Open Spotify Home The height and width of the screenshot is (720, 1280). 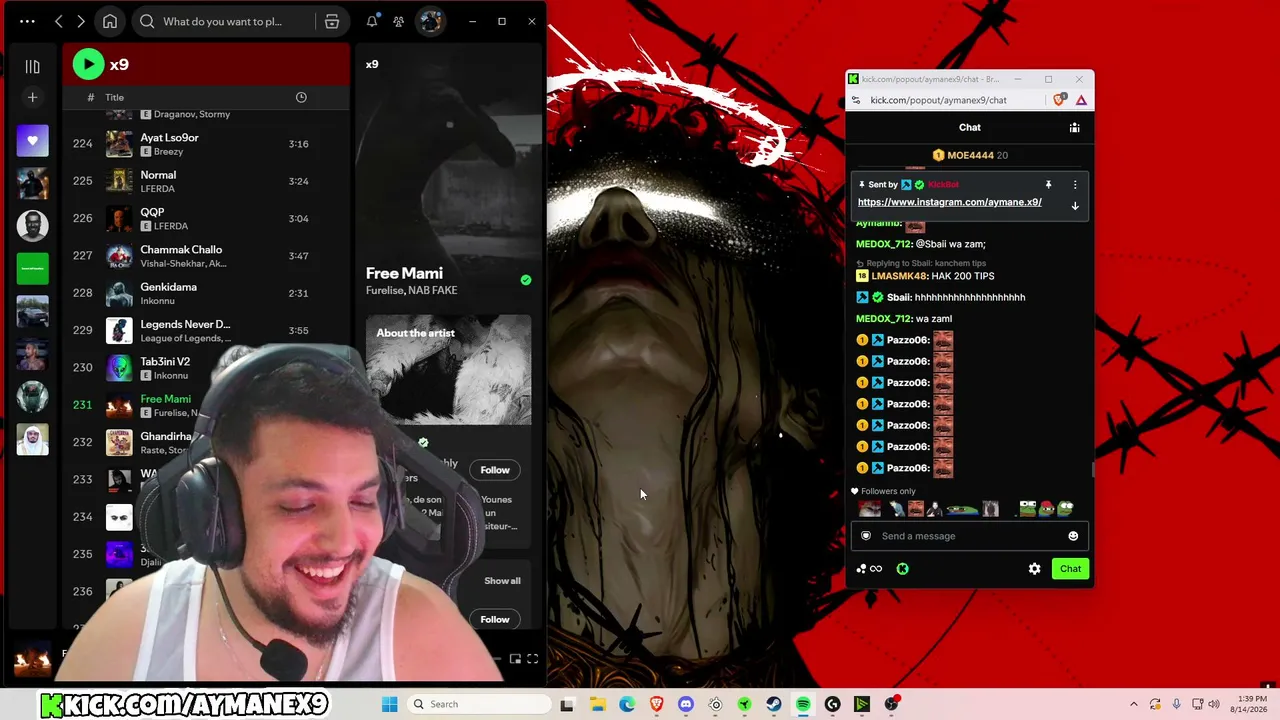(110, 21)
